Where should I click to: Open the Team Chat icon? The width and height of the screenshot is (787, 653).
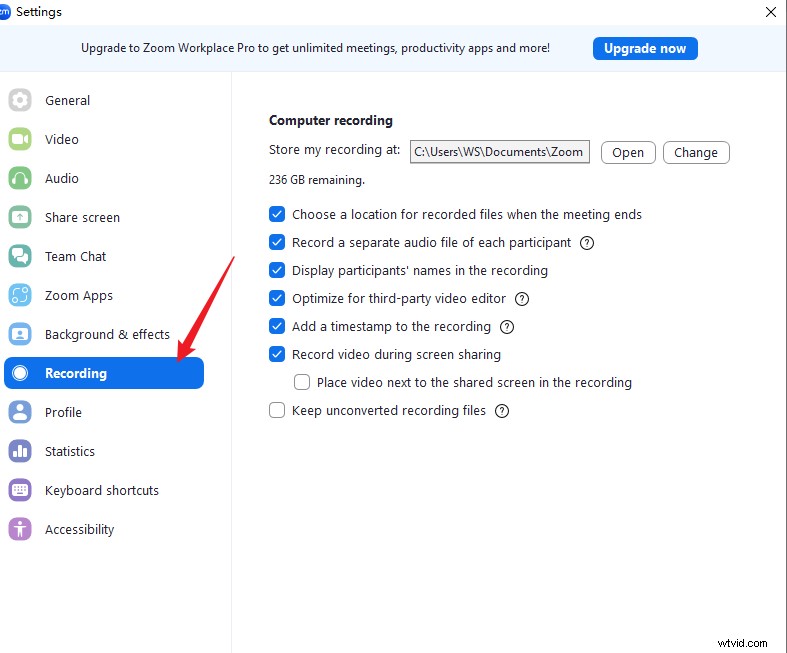click(x=20, y=256)
